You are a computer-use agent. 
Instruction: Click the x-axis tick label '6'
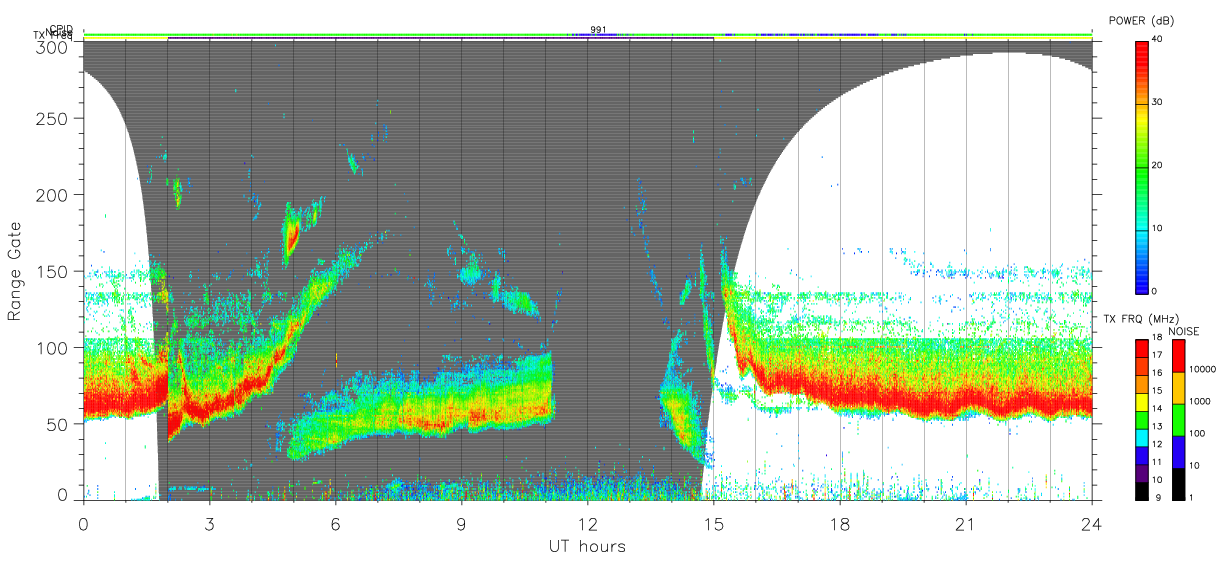coord(336,524)
